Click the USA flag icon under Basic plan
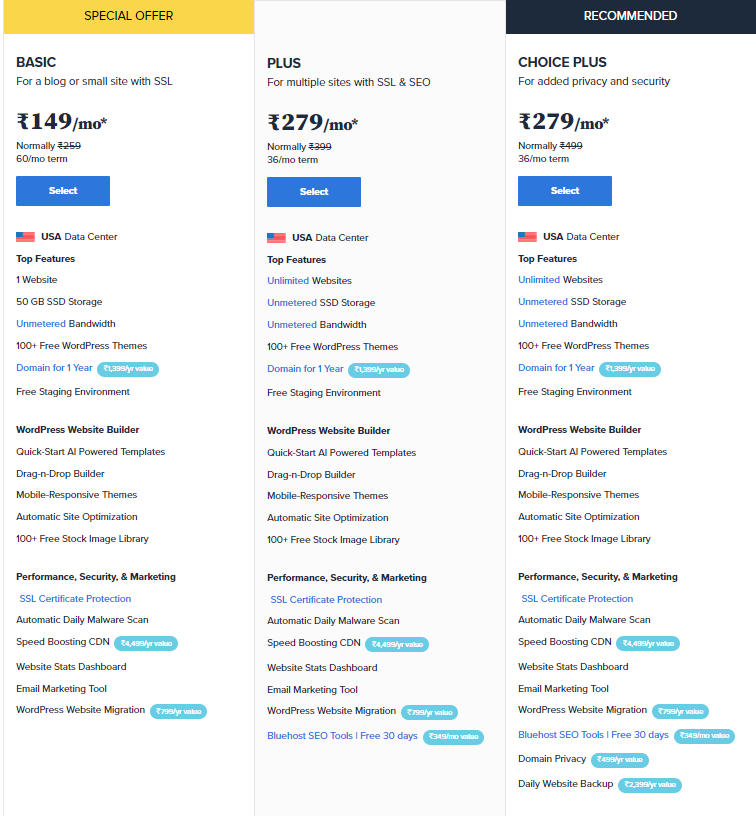The image size is (756, 816). [x=25, y=237]
